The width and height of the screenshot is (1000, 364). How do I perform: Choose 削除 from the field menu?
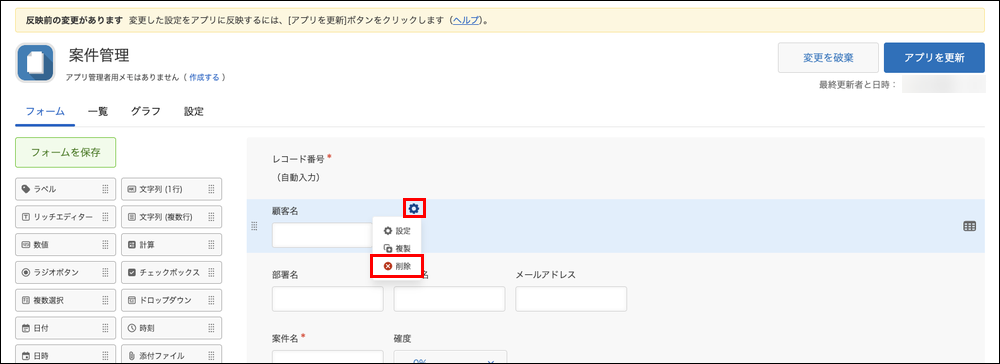[x=397, y=266]
